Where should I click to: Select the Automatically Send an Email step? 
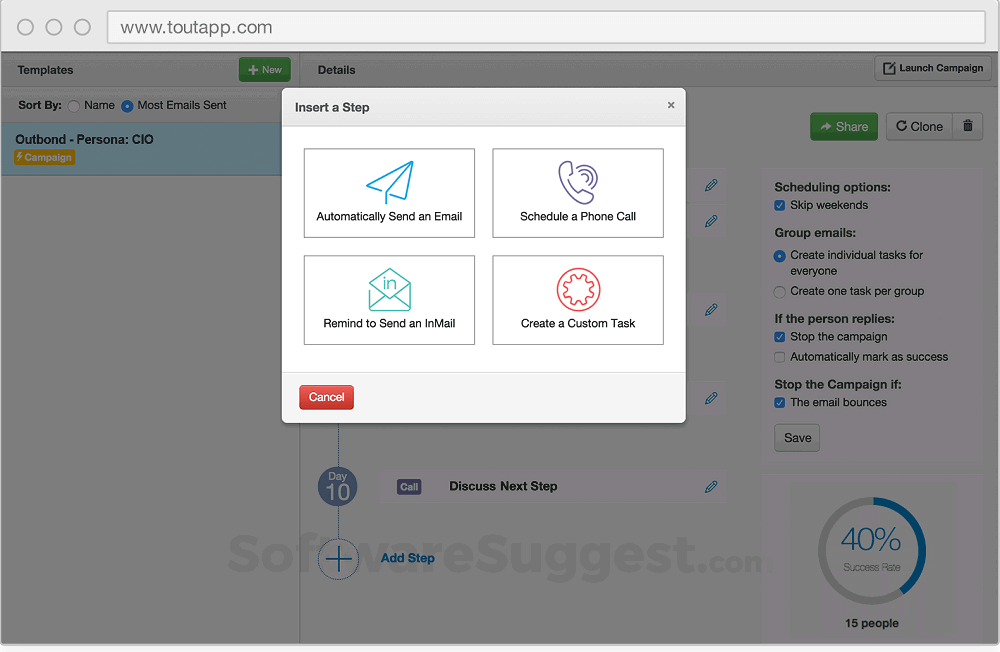pyautogui.click(x=388, y=193)
